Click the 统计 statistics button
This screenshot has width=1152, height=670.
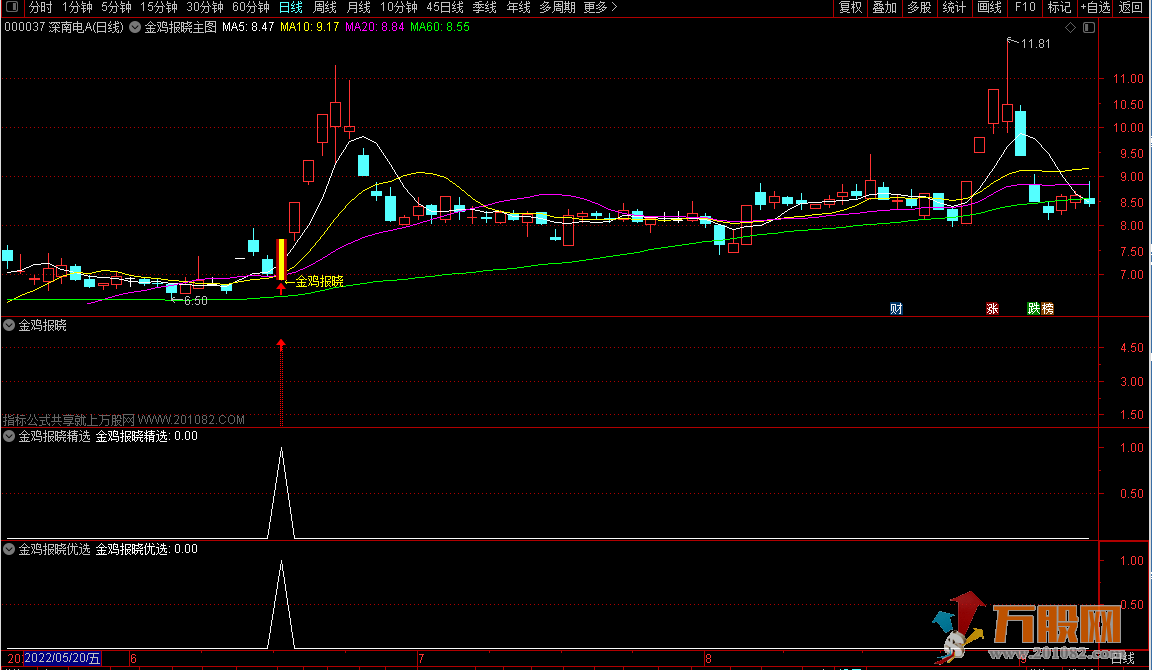[x=954, y=7]
